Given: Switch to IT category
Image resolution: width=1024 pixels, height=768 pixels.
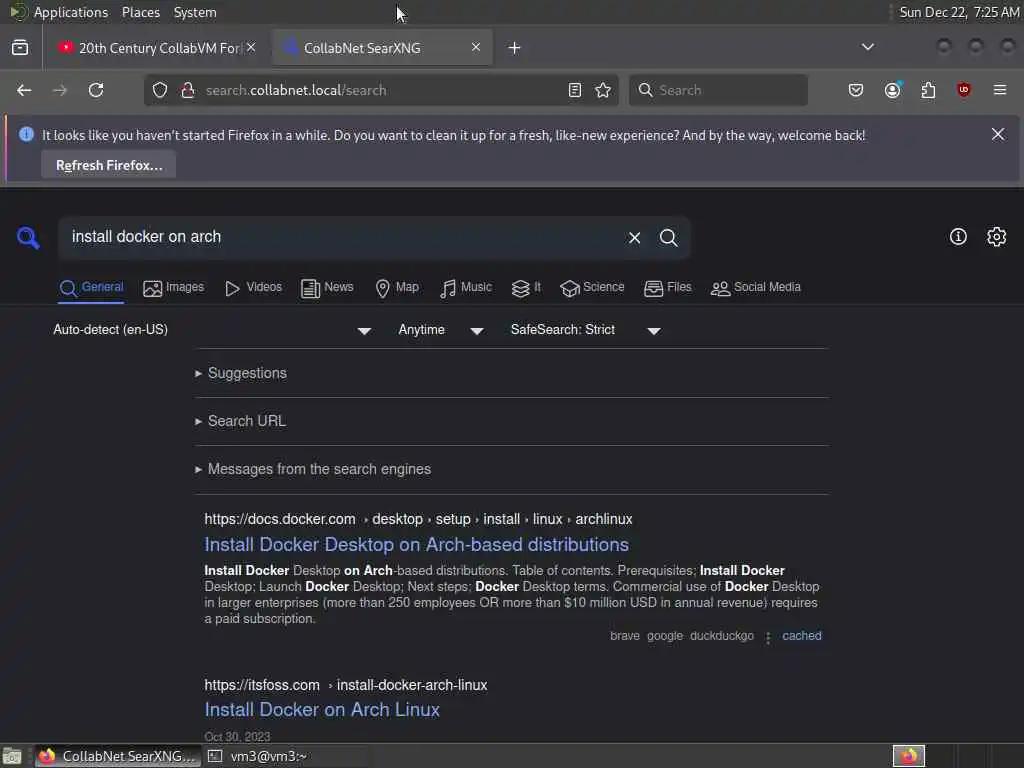Looking at the screenshot, I should pyautogui.click(x=526, y=287).
